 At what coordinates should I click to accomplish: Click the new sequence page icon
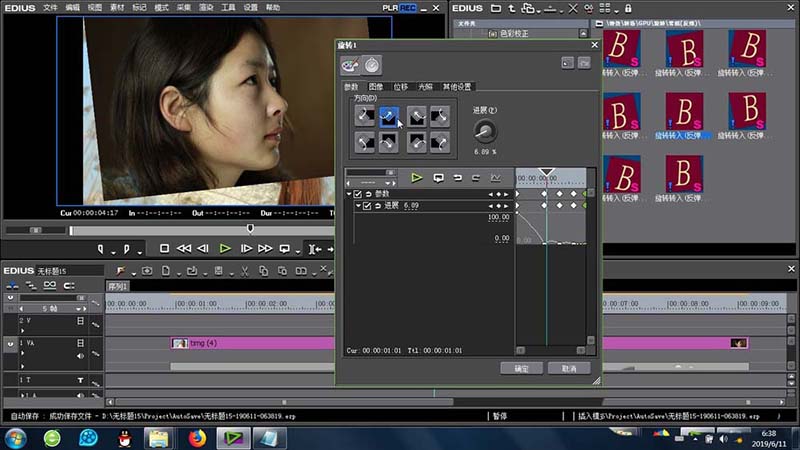(x=166, y=271)
